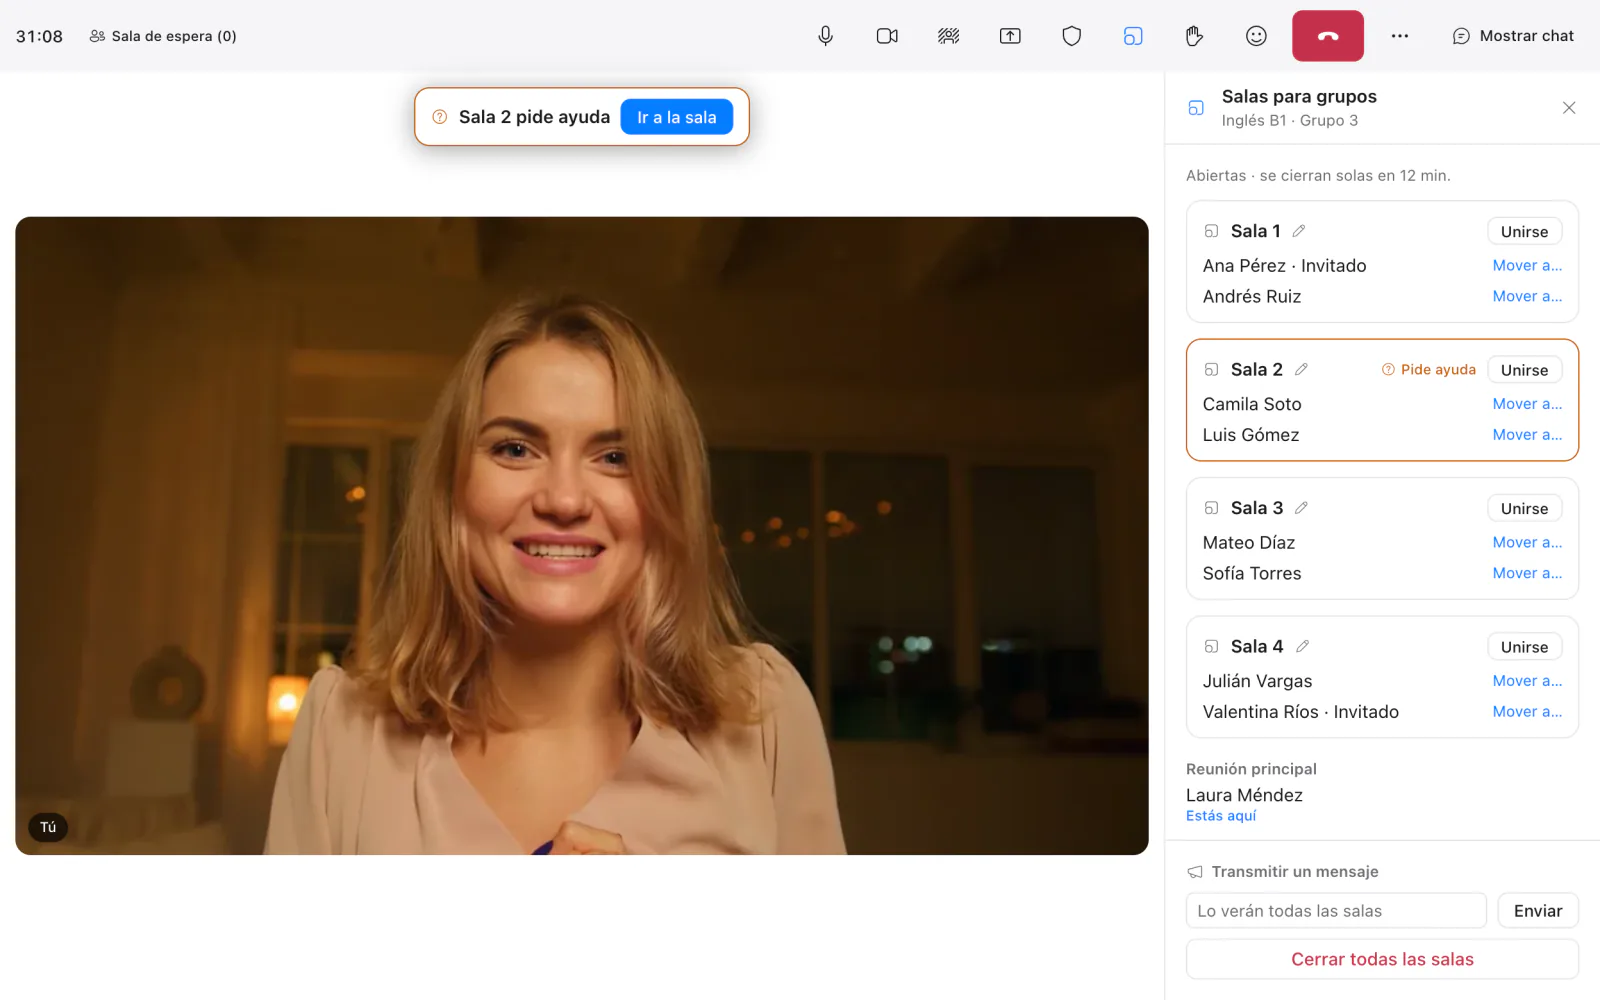Rename Sala 2 with pencil icon

pyautogui.click(x=1301, y=369)
